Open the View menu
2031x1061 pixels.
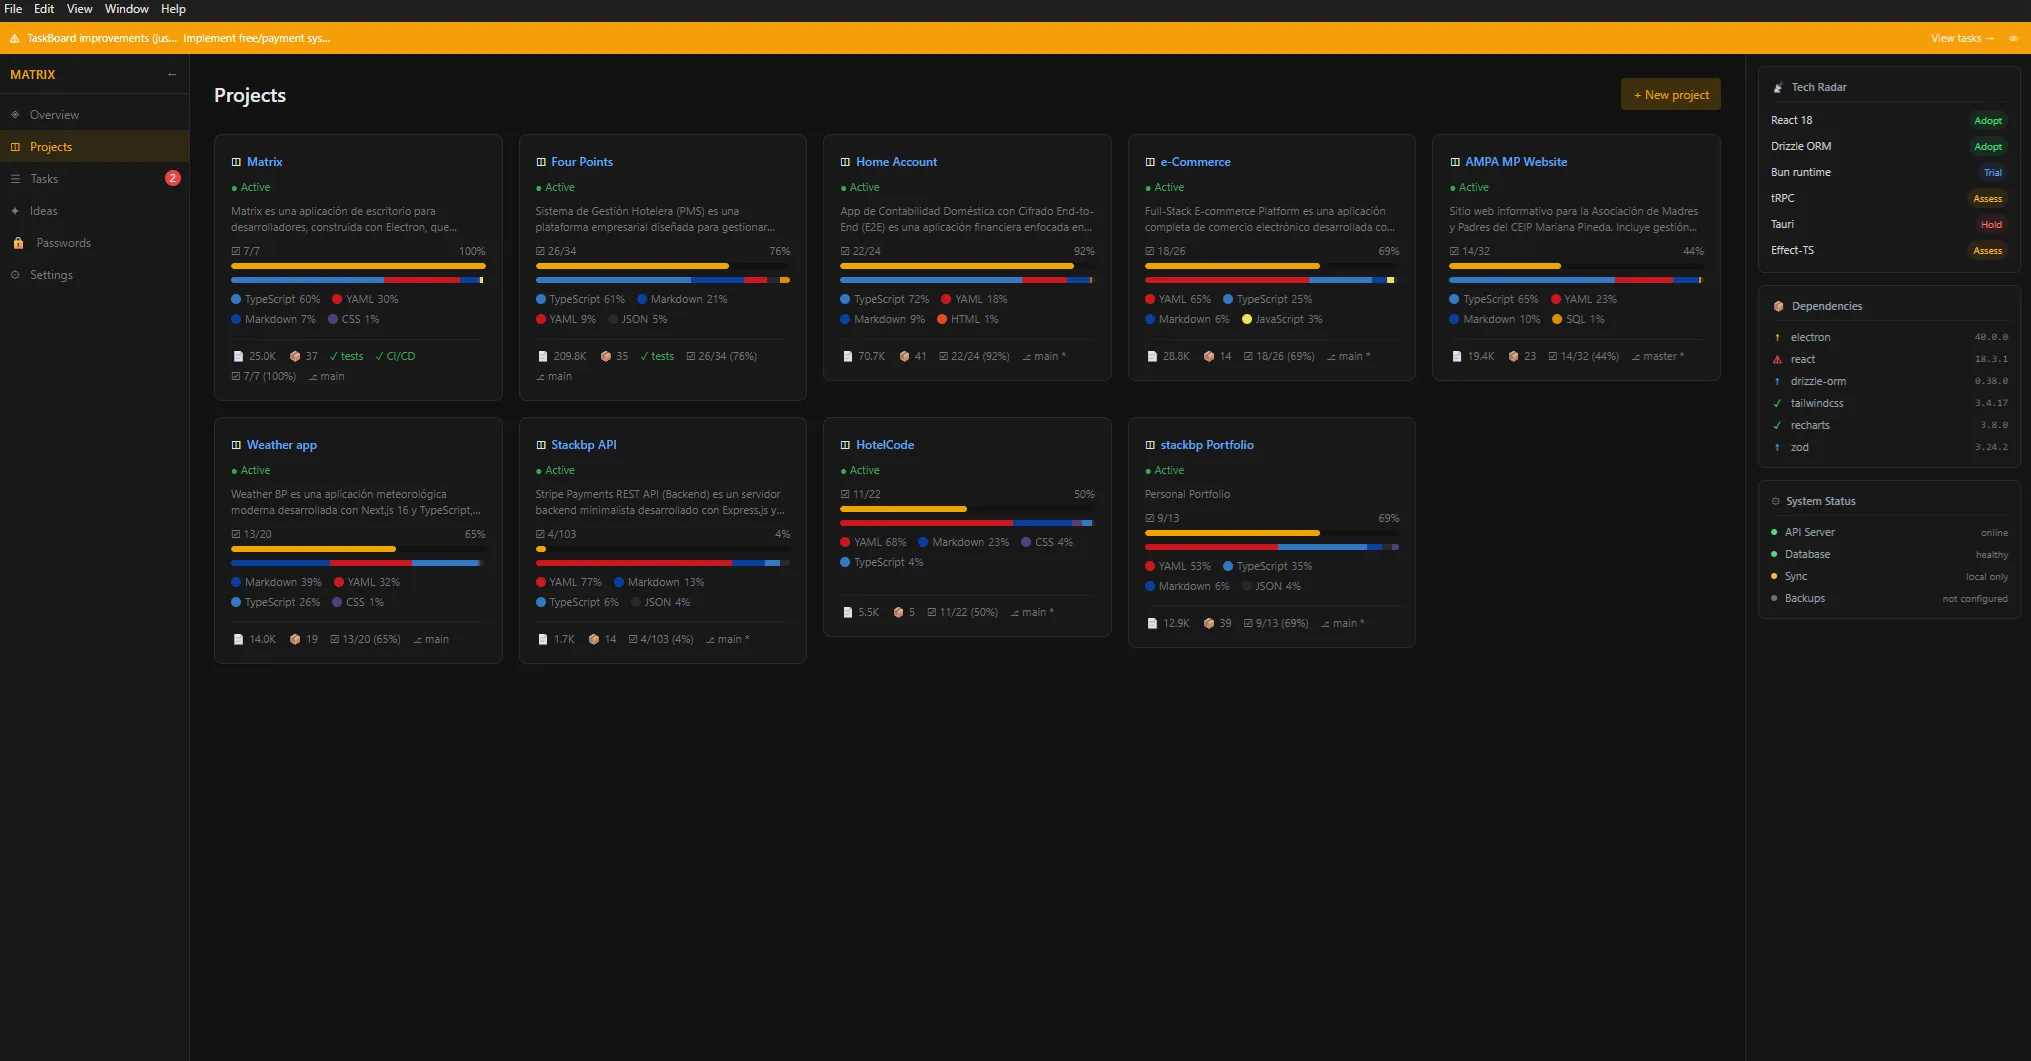point(79,9)
